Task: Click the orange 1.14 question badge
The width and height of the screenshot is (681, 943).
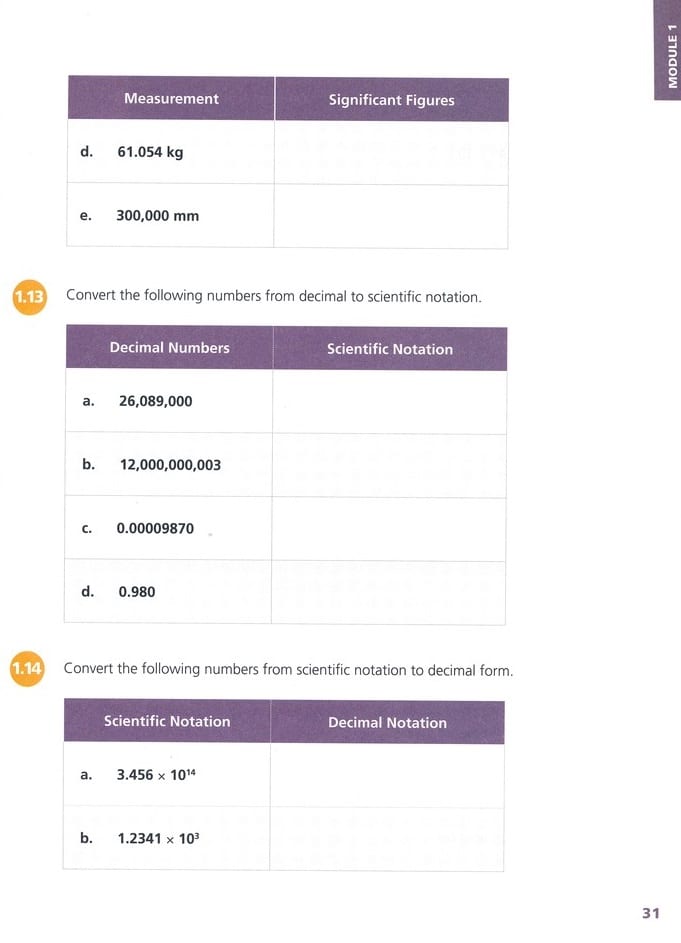Action: pyautogui.click(x=27, y=669)
